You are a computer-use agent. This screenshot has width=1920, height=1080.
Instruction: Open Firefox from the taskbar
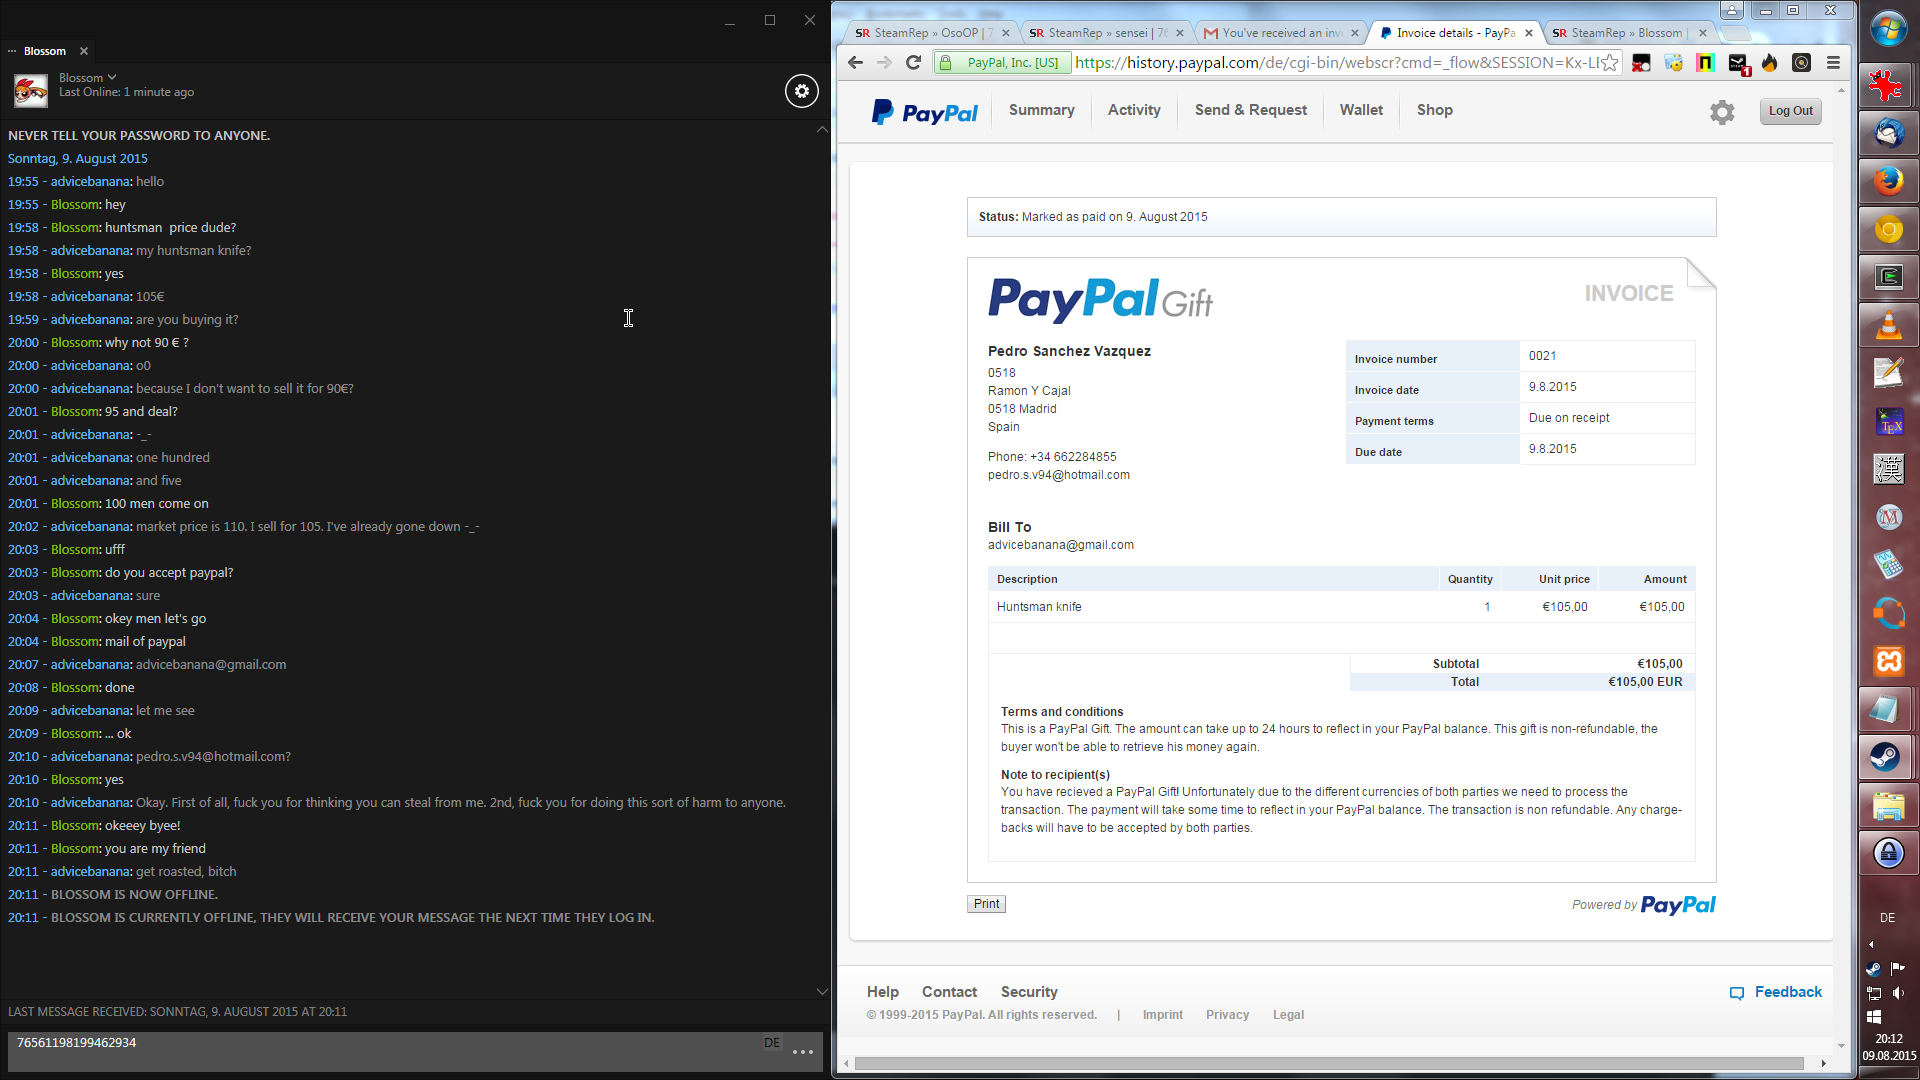[x=1888, y=181]
